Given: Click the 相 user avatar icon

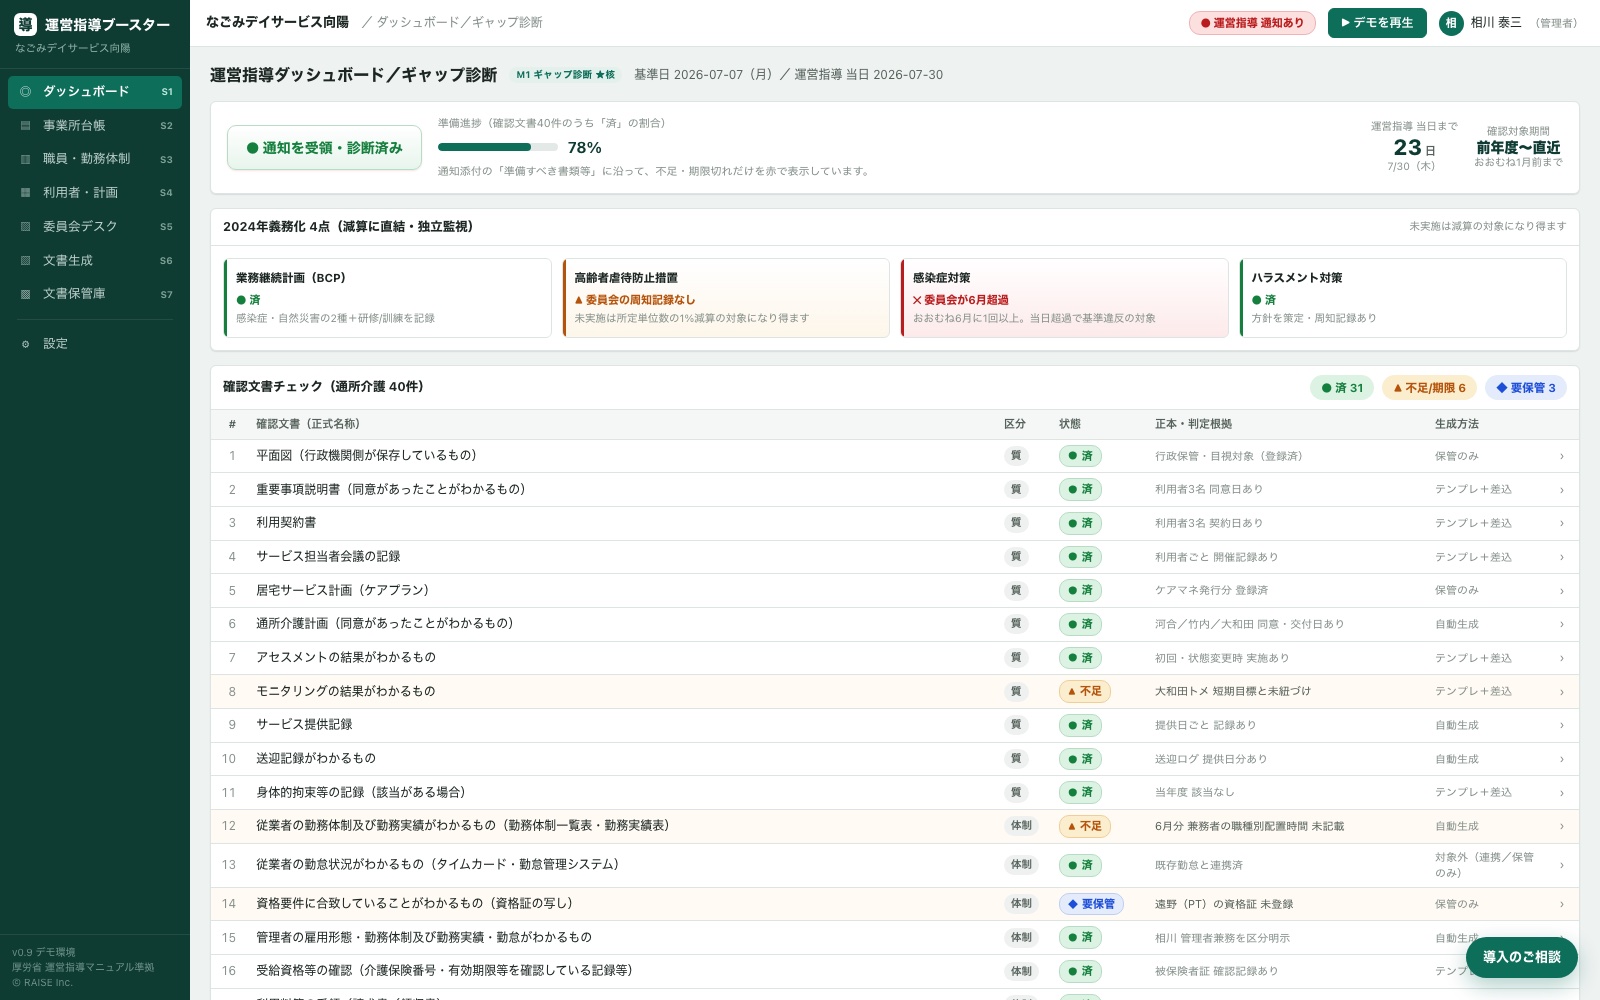Looking at the screenshot, I should [x=1451, y=23].
